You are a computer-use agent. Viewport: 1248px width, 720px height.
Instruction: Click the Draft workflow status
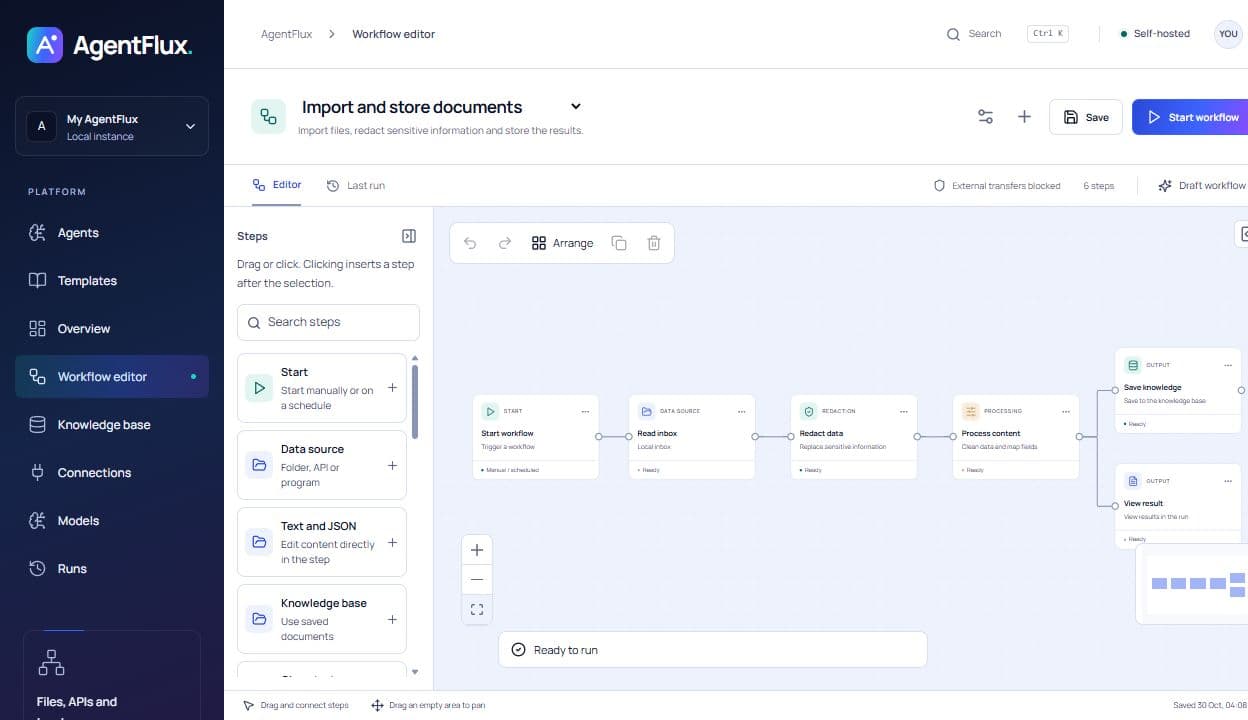pos(1202,186)
